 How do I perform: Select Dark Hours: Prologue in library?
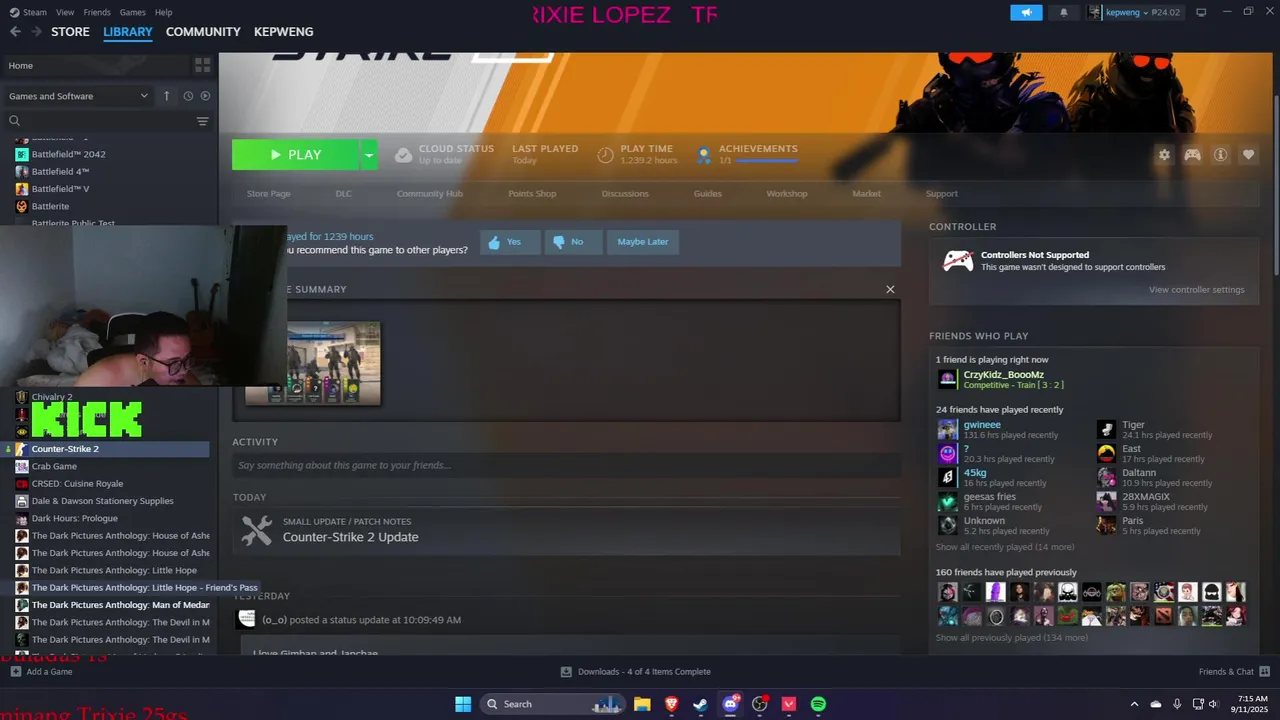tap(74, 518)
